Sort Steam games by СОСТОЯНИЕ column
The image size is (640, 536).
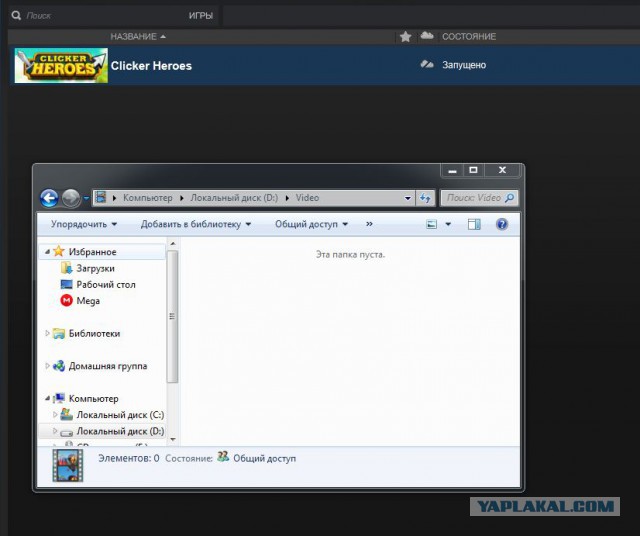pyautogui.click(x=469, y=36)
